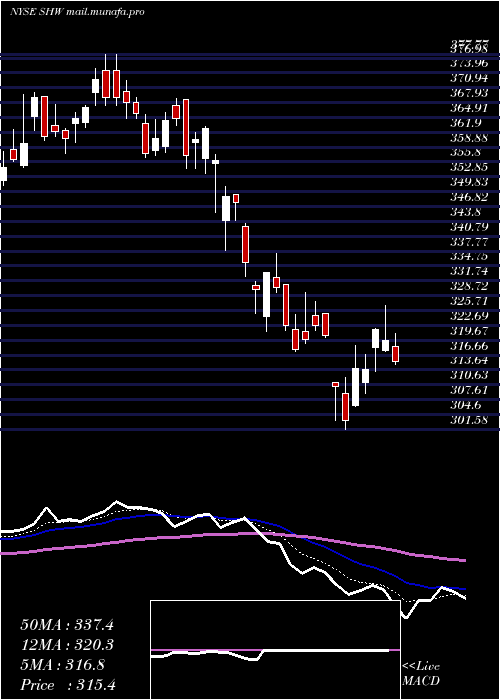Click the Price : 315.4 readout
This screenshot has height=700, width=500.
(68, 685)
